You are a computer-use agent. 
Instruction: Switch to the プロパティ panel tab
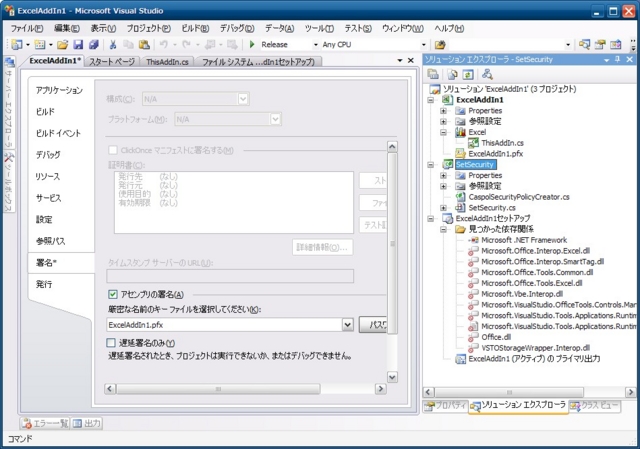(x=445, y=406)
